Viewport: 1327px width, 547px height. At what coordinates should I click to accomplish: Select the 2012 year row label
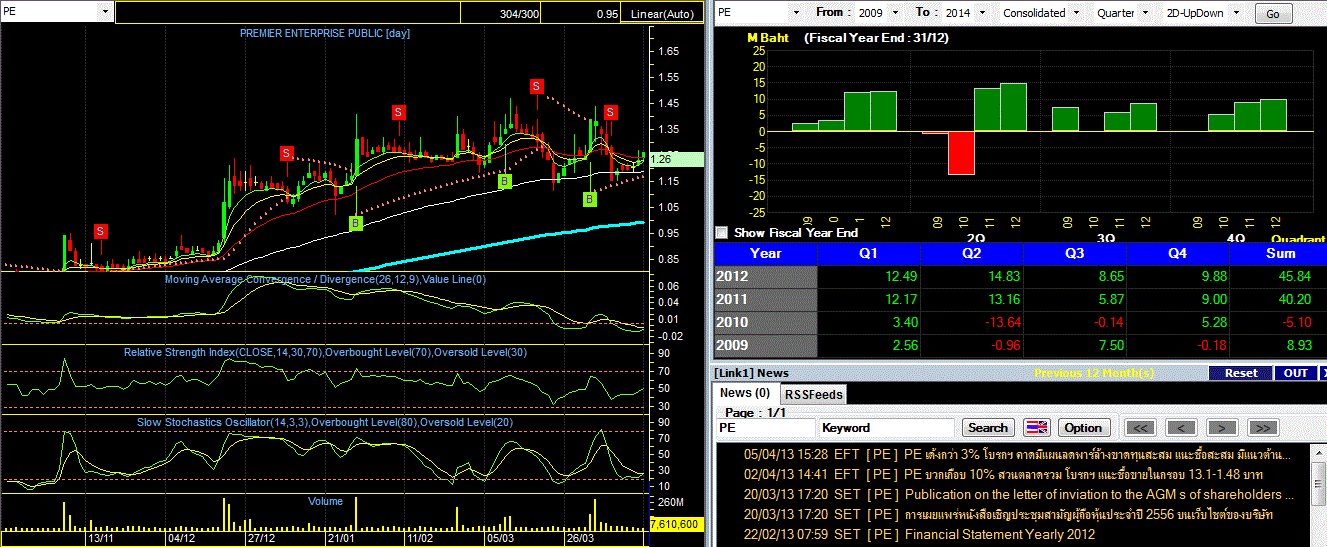[x=766, y=276]
